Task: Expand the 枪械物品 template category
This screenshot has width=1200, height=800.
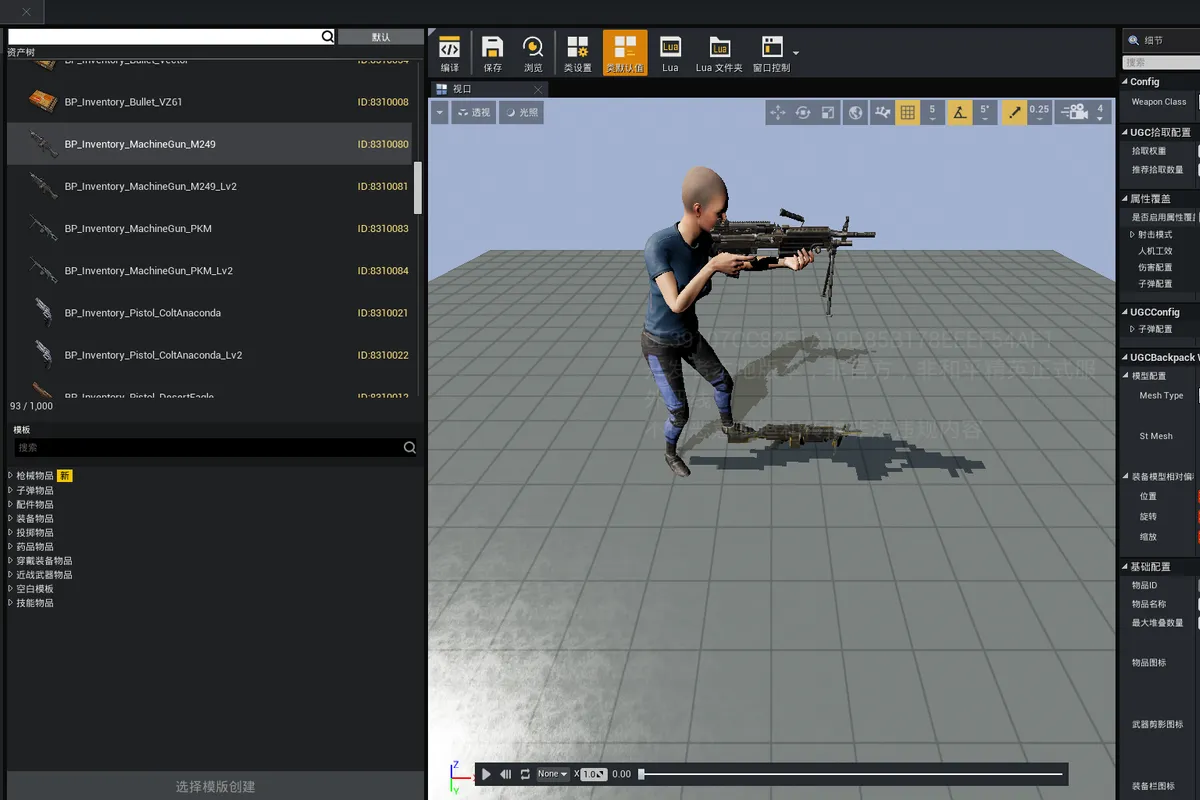Action: (x=10, y=476)
